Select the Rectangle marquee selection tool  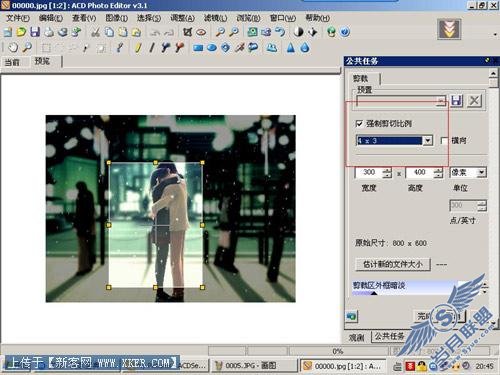point(46,48)
